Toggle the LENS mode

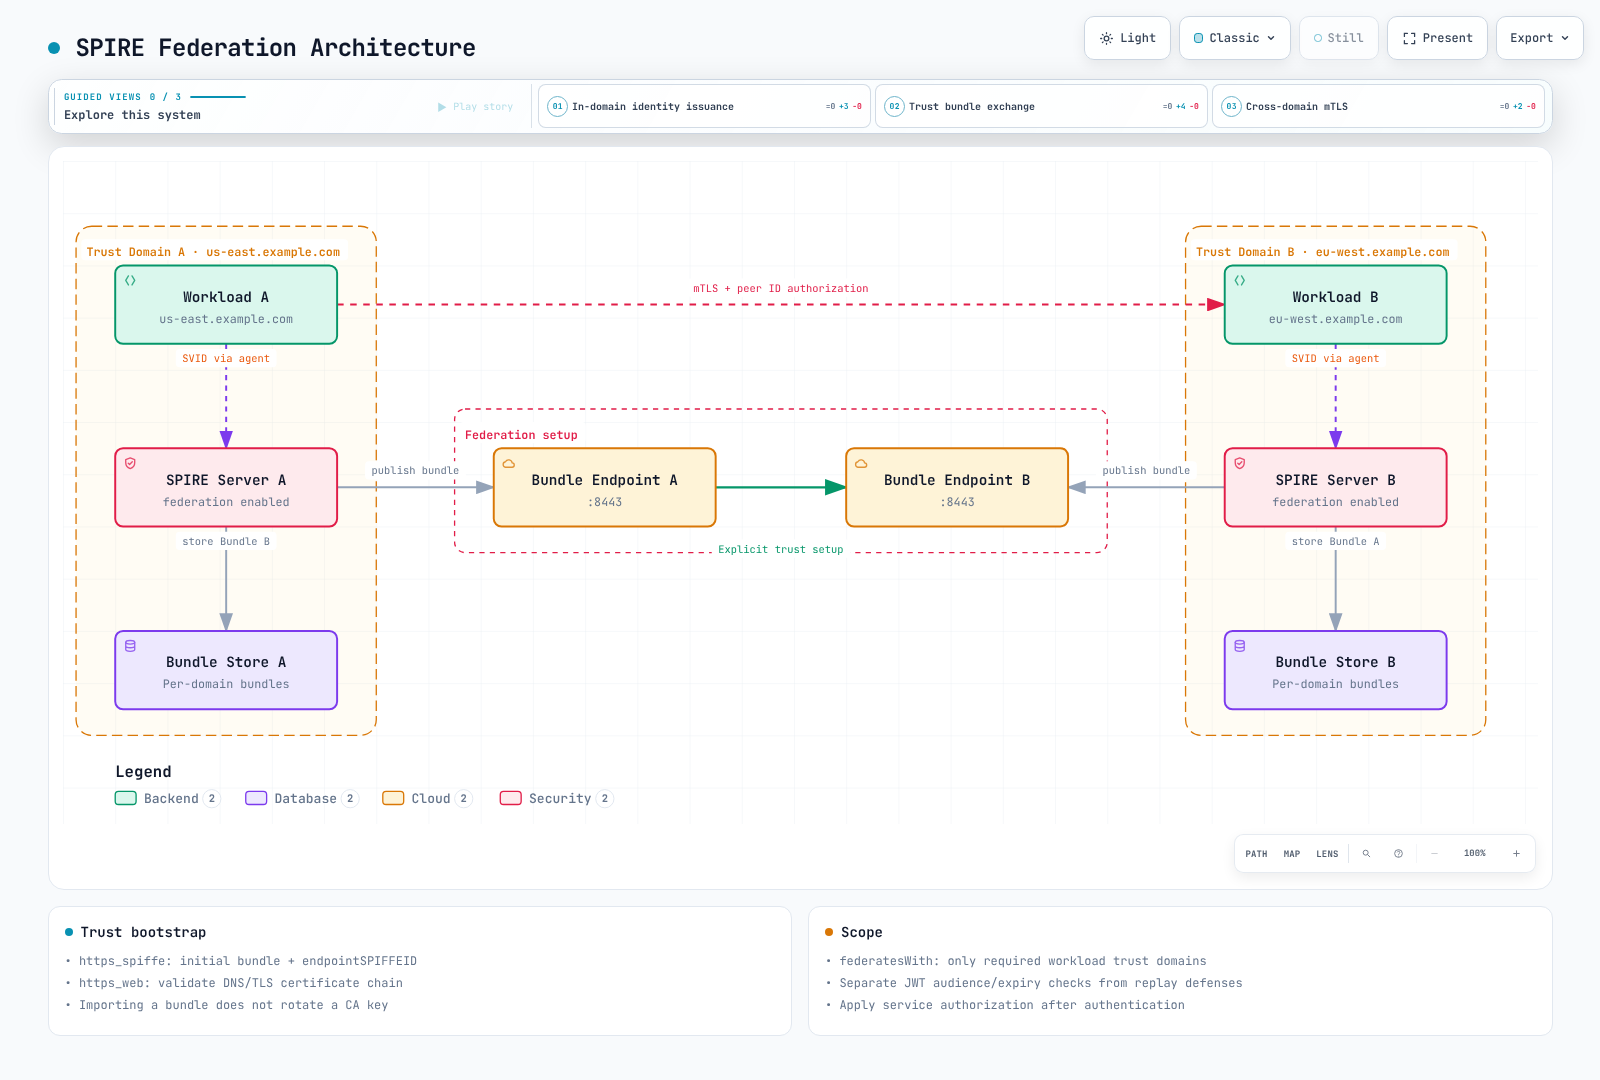(x=1327, y=854)
